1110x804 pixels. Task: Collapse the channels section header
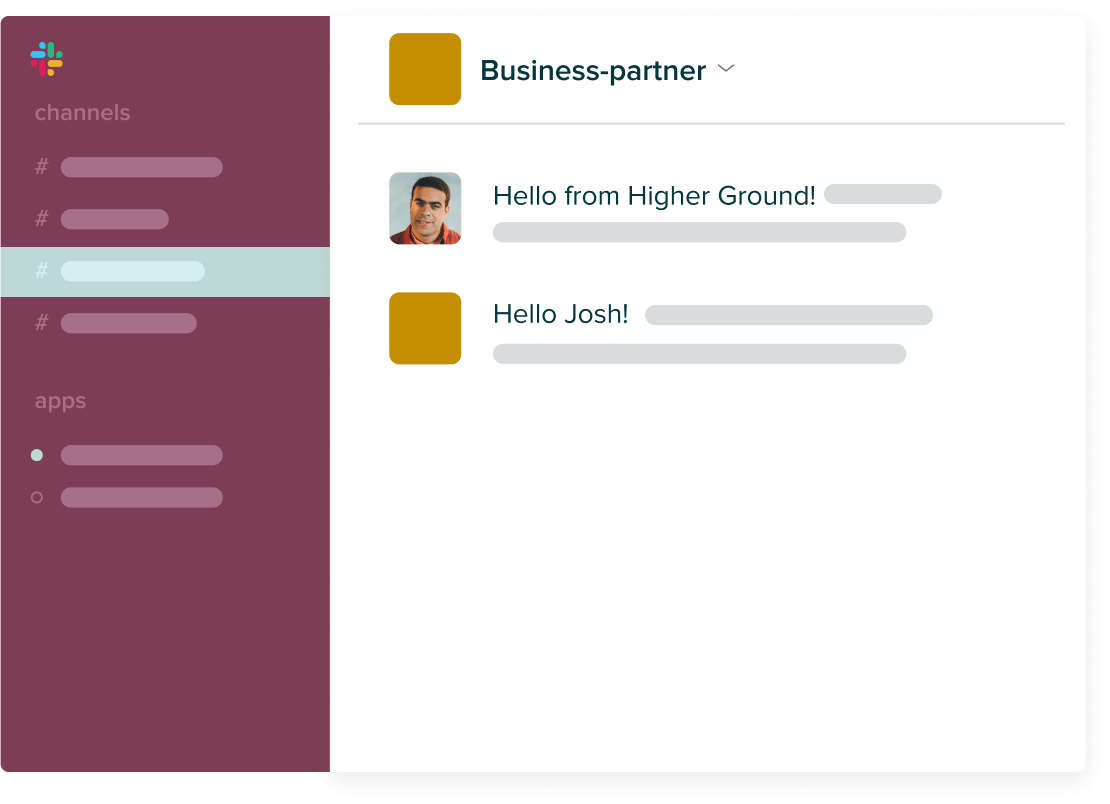click(82, 113)
